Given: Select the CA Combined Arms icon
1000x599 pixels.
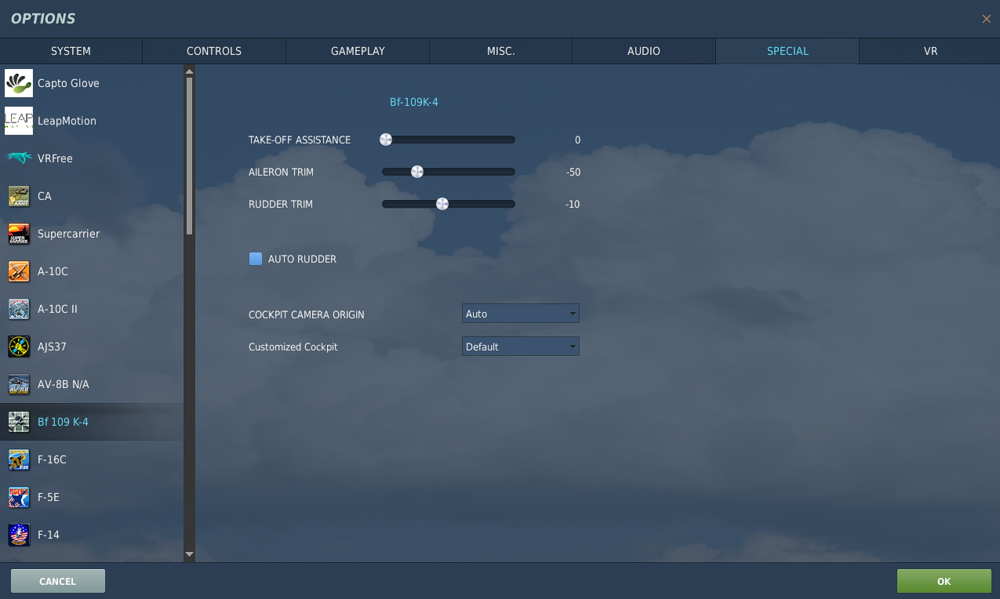Looking at the screenshot, I should coord(18,196).
